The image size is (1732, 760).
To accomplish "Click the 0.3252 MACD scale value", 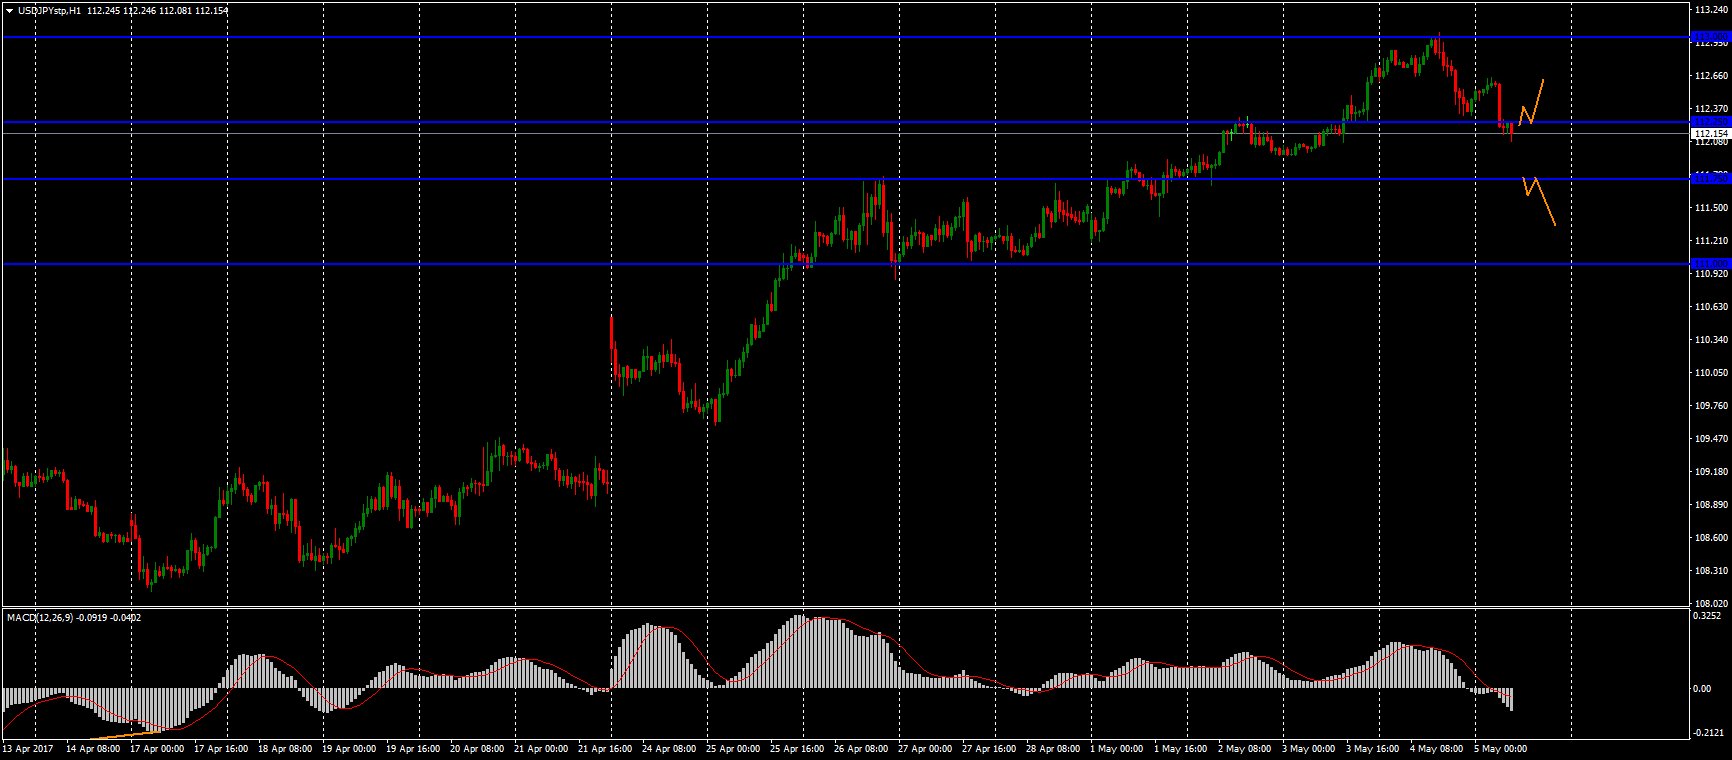I will 1708,616.
